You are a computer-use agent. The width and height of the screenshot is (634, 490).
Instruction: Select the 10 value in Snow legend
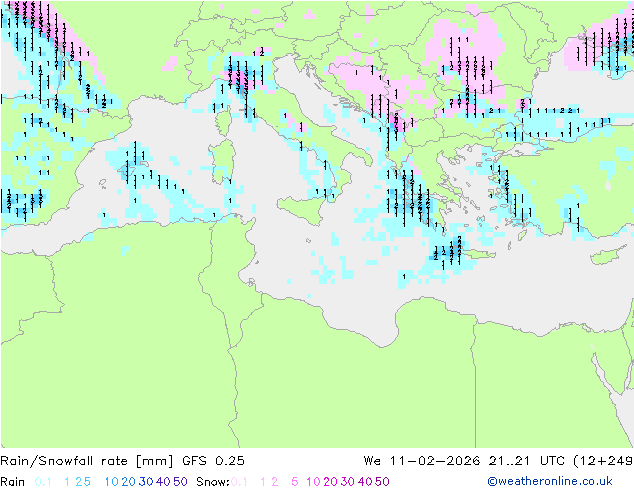tap(313, 482)
